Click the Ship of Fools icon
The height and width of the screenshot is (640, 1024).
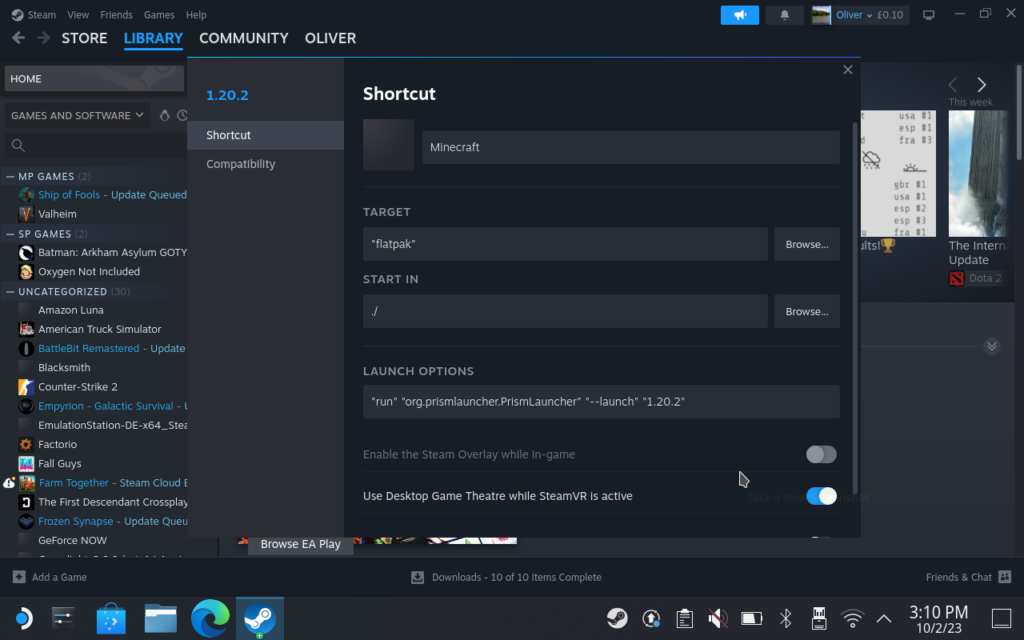click(26, 195)
